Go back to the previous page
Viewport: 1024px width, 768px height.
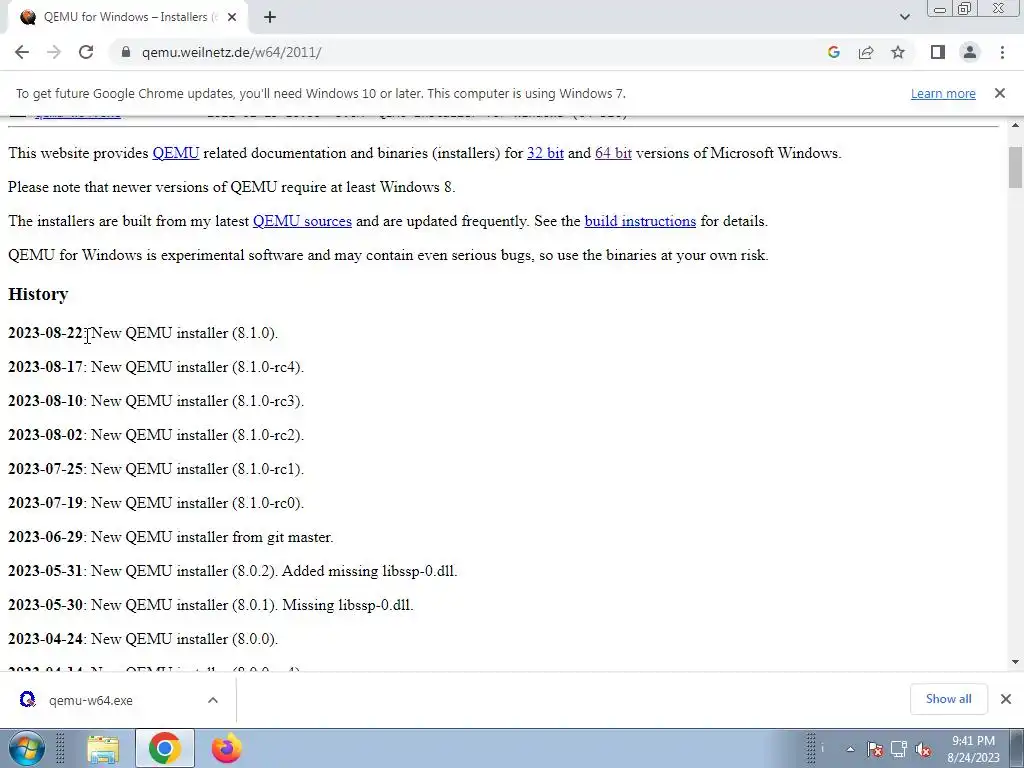point(22,52)
